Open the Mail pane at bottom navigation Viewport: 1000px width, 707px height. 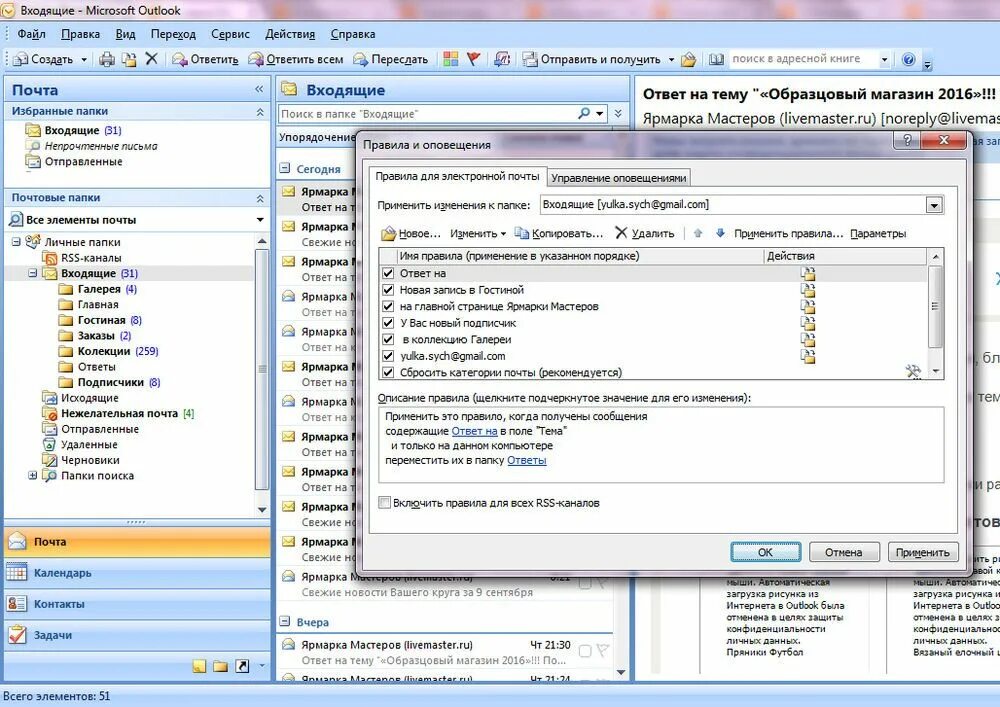point(137,541)
